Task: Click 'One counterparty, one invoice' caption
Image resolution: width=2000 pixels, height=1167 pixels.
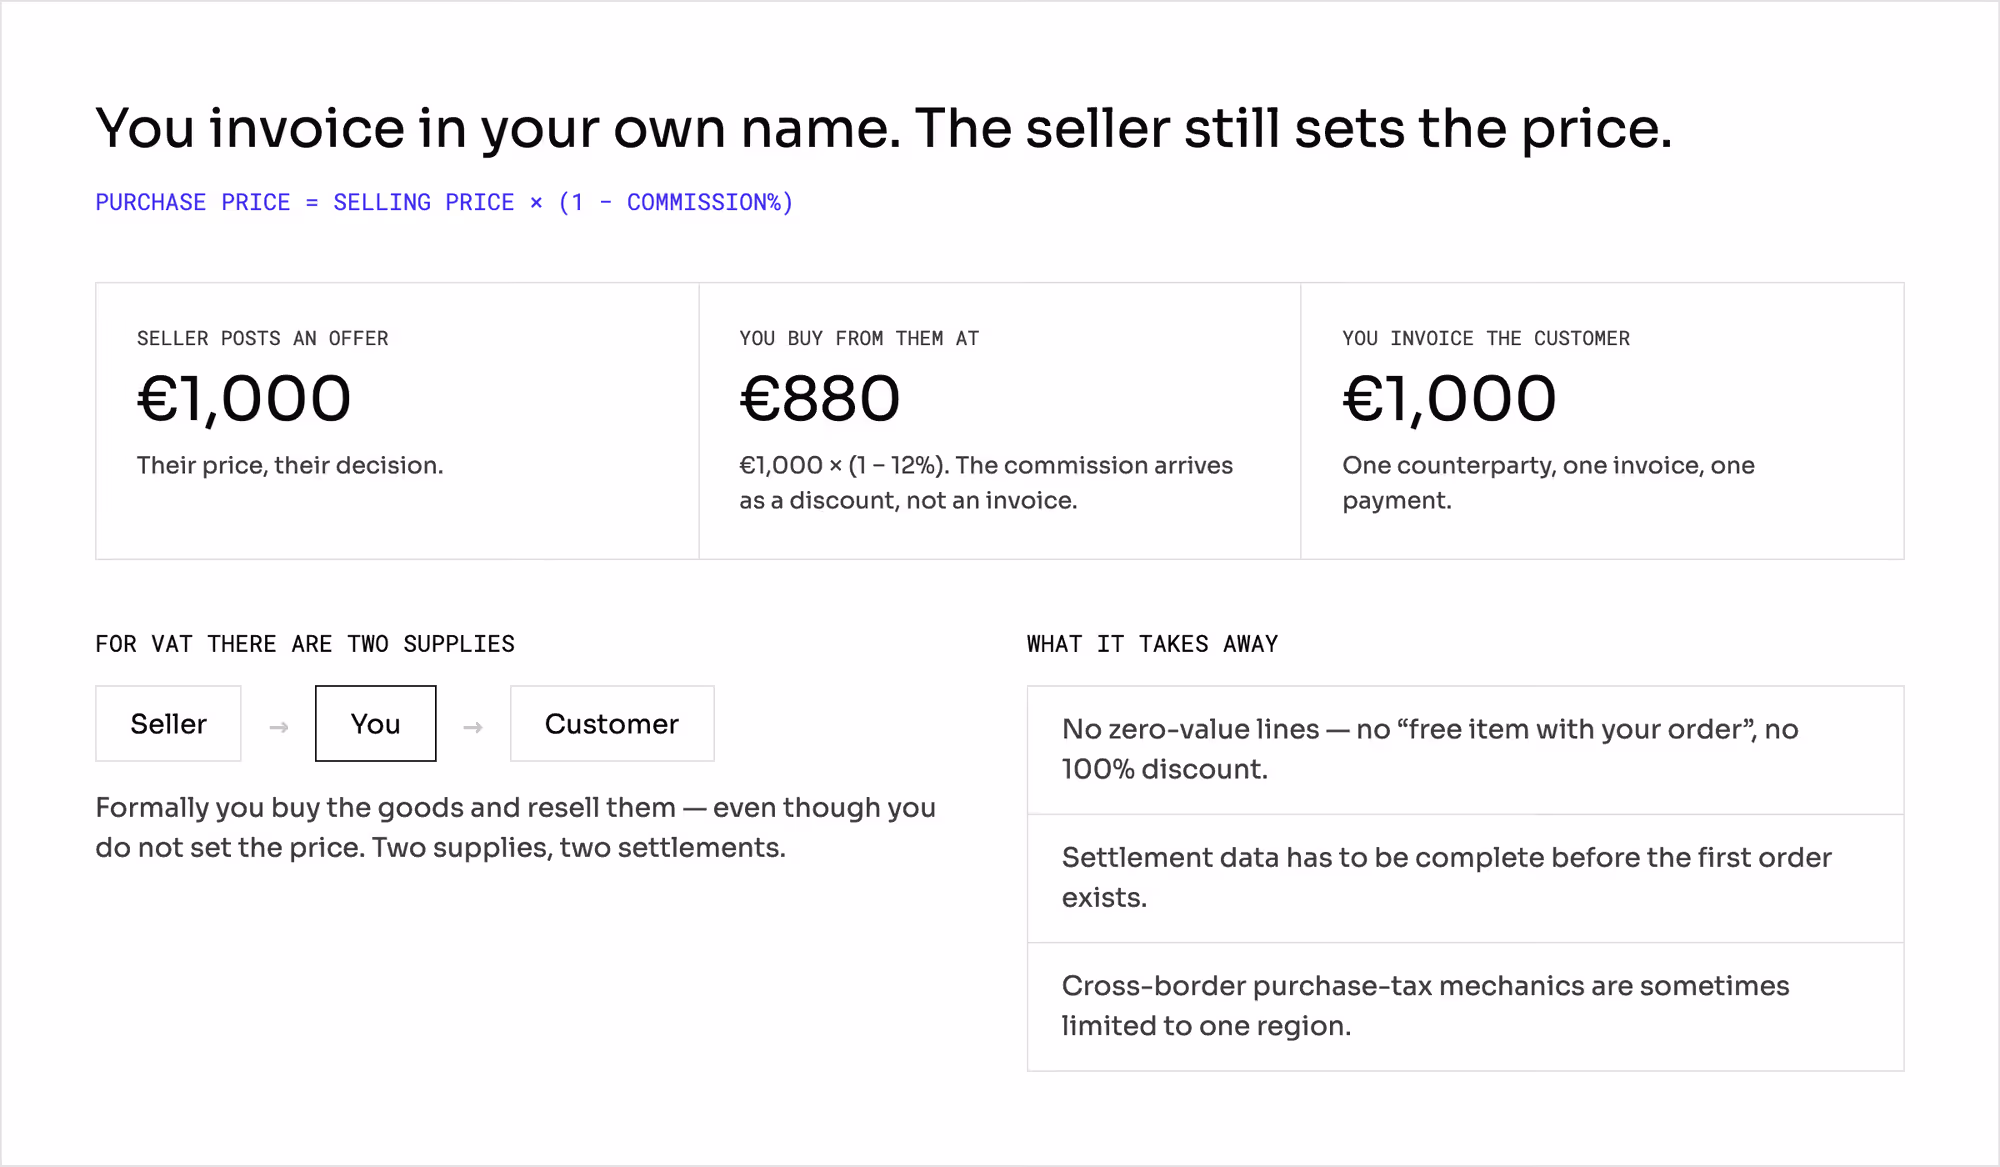Action: pyautogui.click(x=1549, y=483)
